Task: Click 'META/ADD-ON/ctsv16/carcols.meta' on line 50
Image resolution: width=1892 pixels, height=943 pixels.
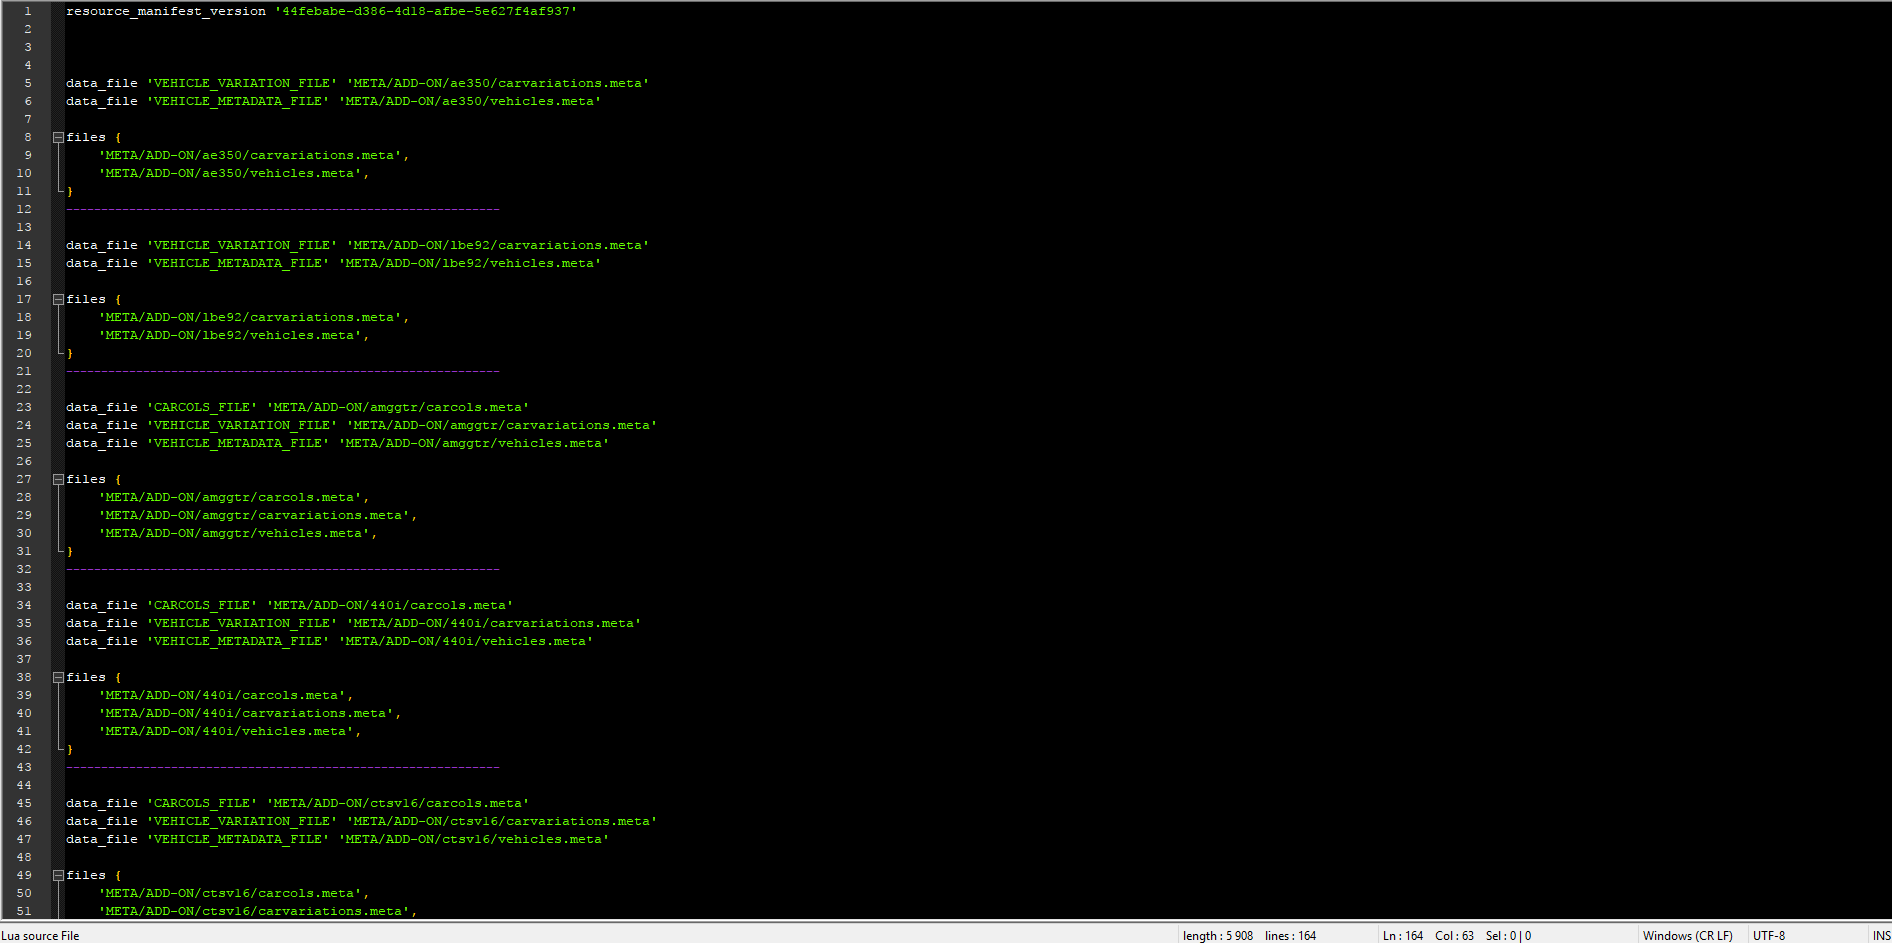Action: [x=230, y=893]
